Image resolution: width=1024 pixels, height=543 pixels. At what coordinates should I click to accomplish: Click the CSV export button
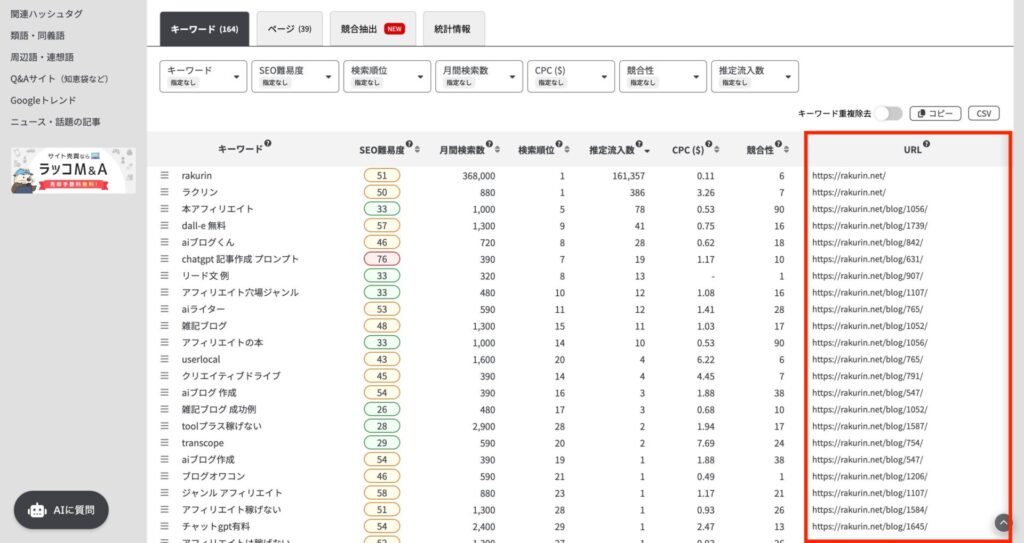[984, 113]
